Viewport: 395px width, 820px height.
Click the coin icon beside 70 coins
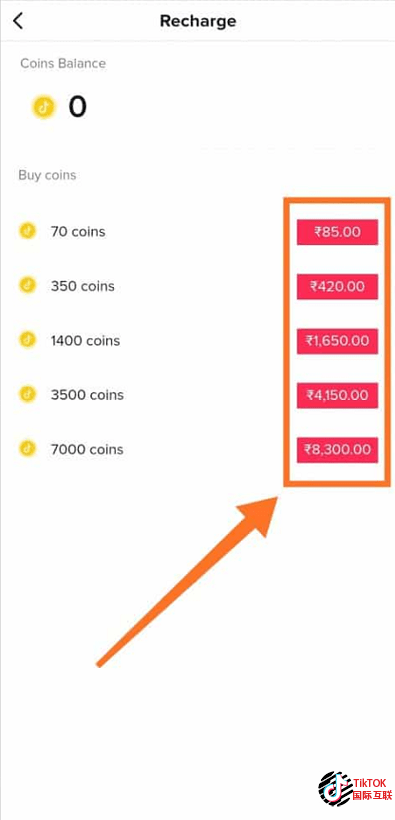28,231
